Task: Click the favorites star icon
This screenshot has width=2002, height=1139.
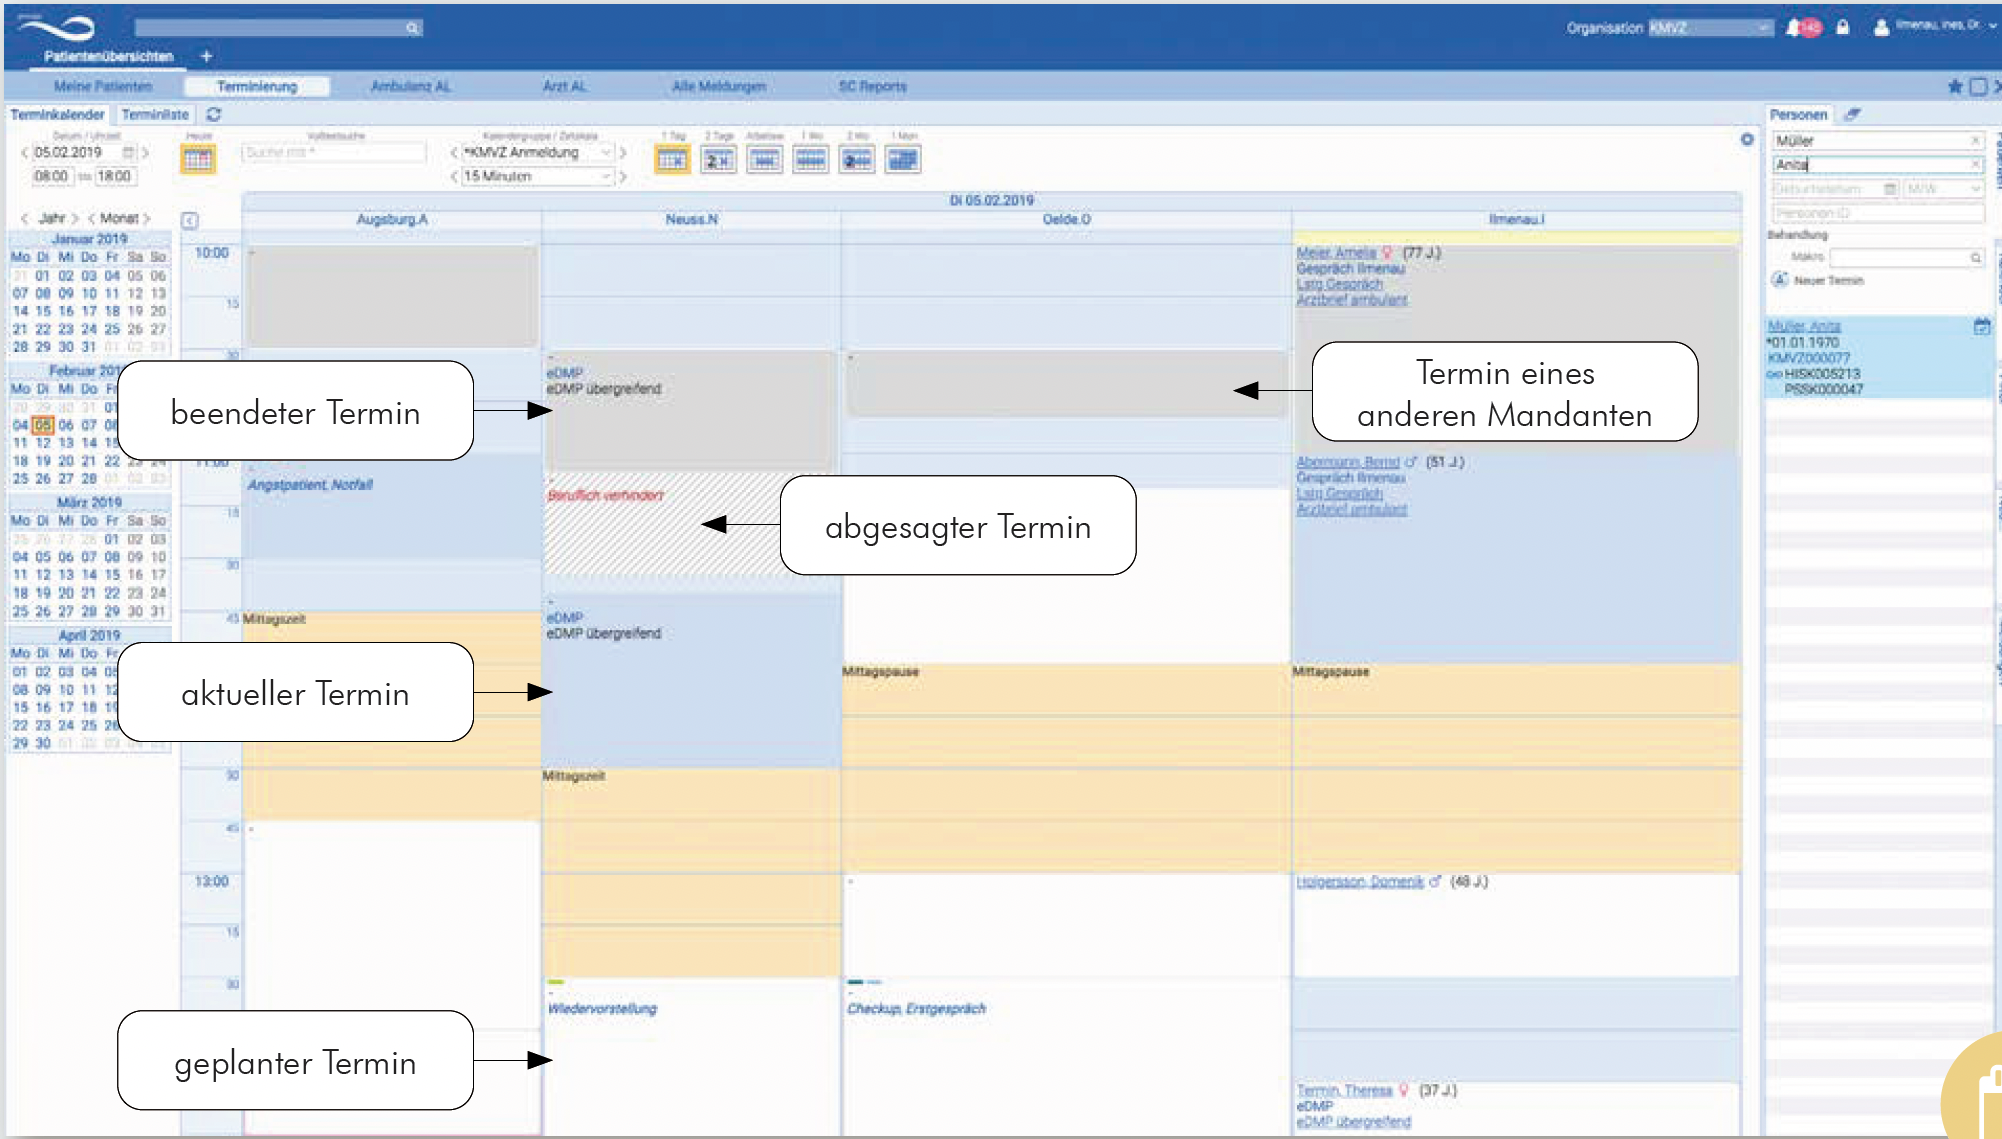Action: 1955,87
